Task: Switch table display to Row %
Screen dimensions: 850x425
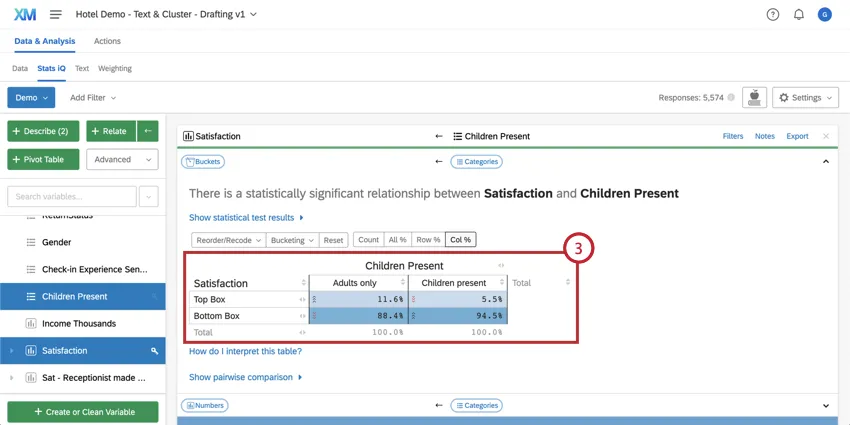Action: click(428, 240)
